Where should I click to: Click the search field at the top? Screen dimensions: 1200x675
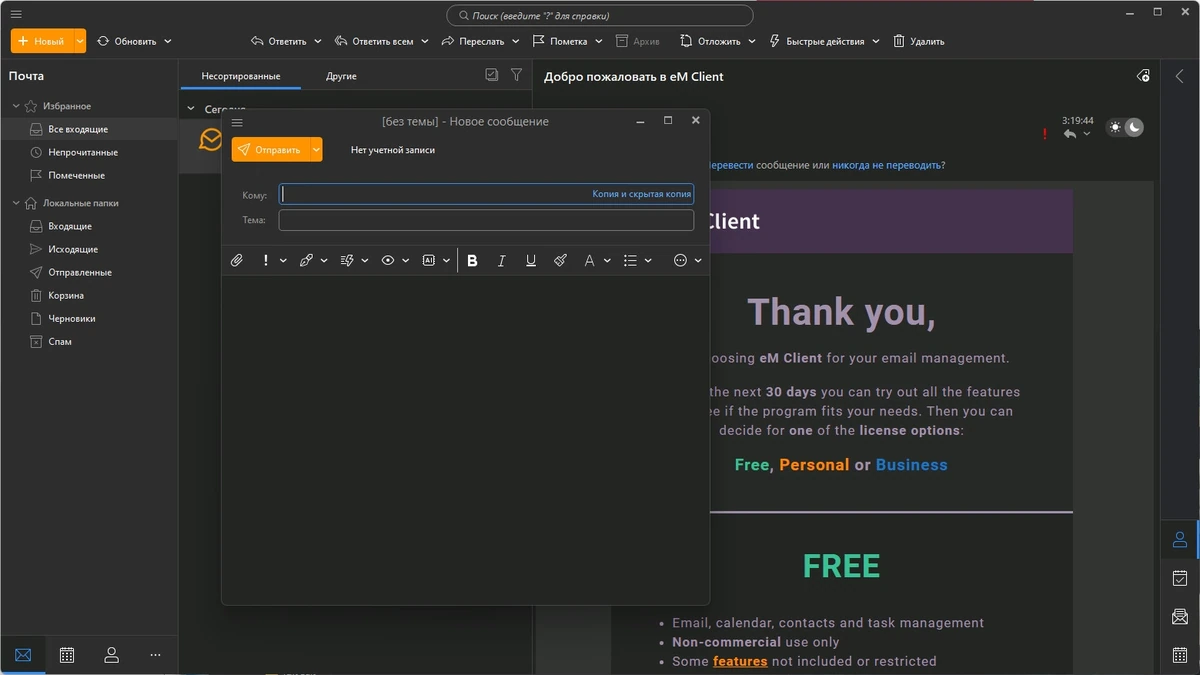600,16
